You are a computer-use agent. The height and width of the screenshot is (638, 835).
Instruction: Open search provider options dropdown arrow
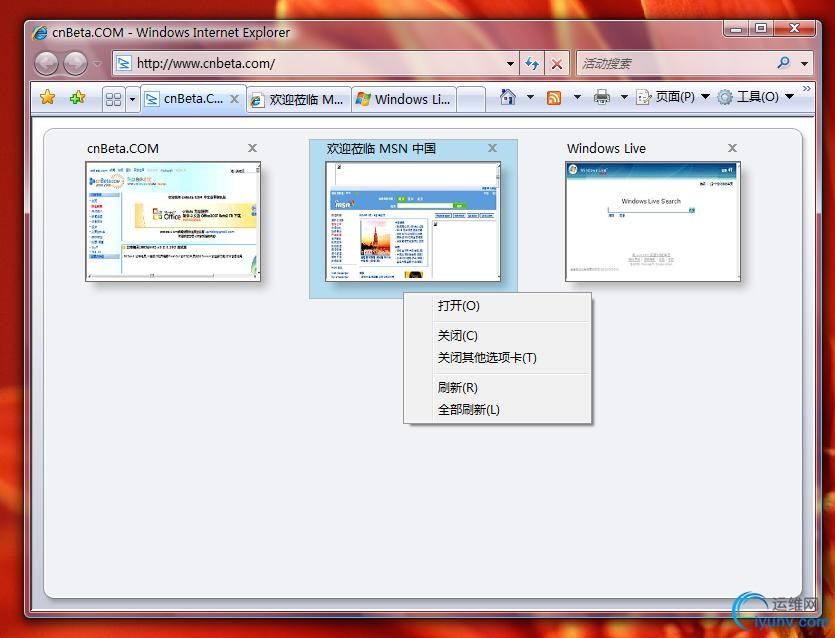(804, 63)
